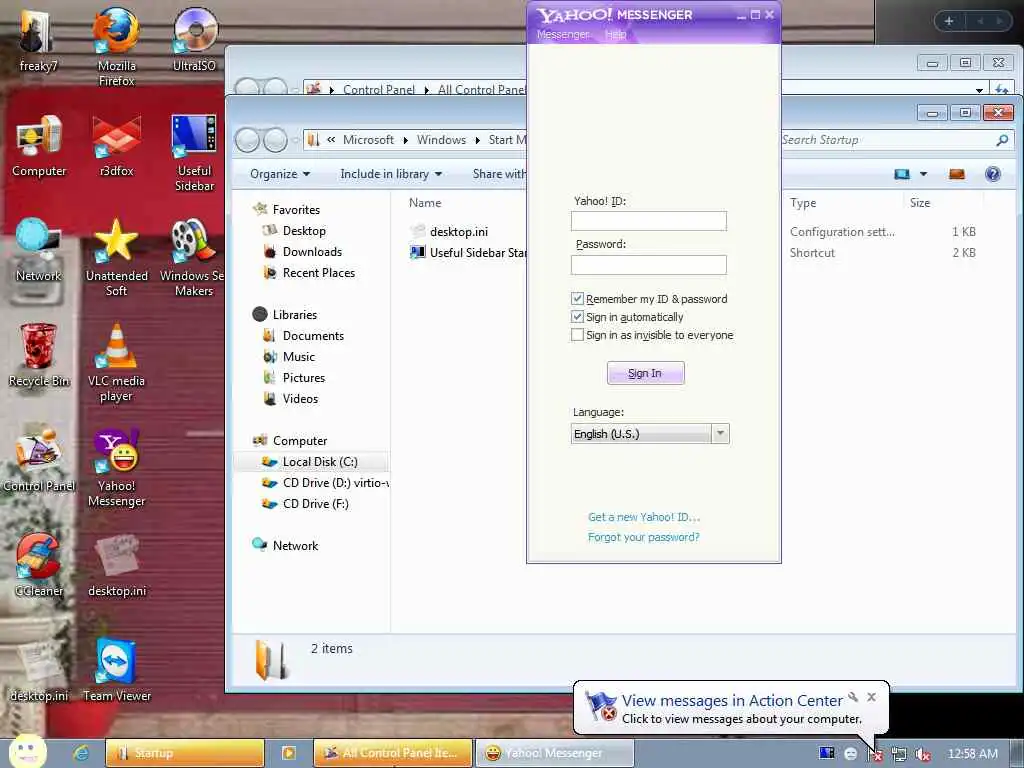The height and width of the screenshot is (768, 1024).
Task: Click View messages in Action Center balloon
Action: pyautogui.click(x=732, y=700)
